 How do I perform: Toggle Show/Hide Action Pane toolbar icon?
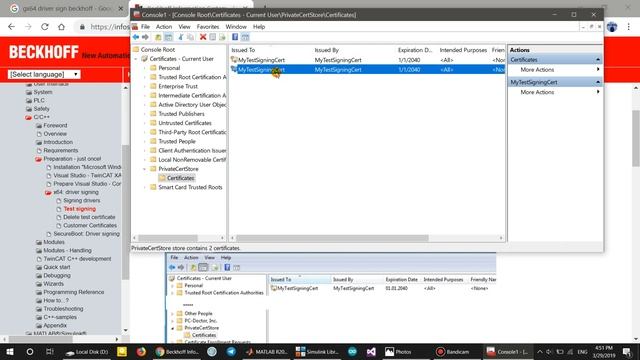click(x=245, y=37)
